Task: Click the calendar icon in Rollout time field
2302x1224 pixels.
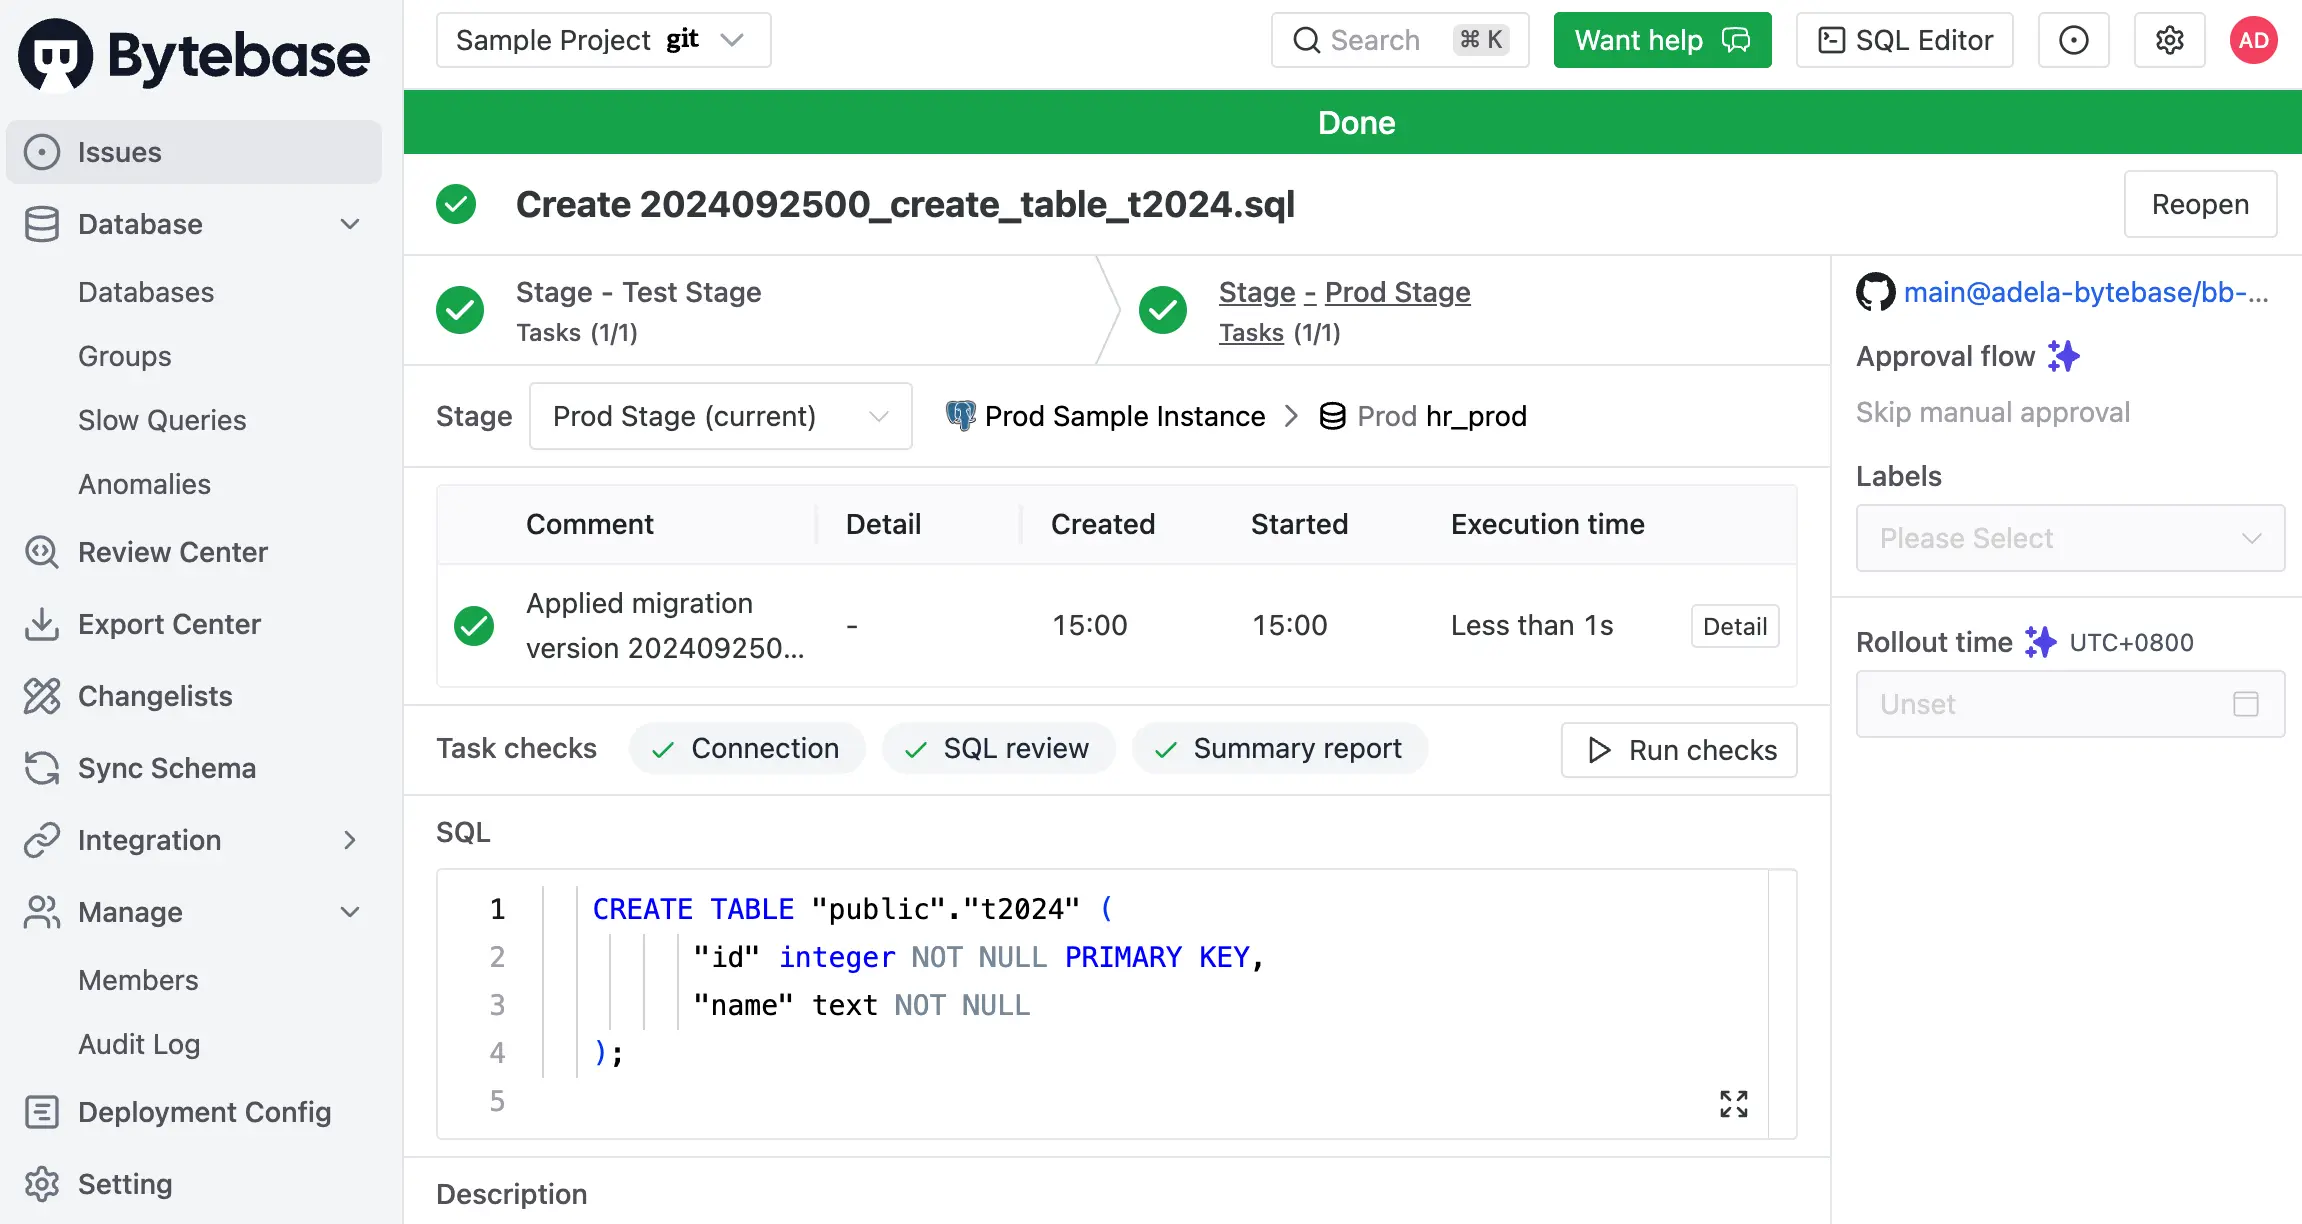Action: (2246, 704)
